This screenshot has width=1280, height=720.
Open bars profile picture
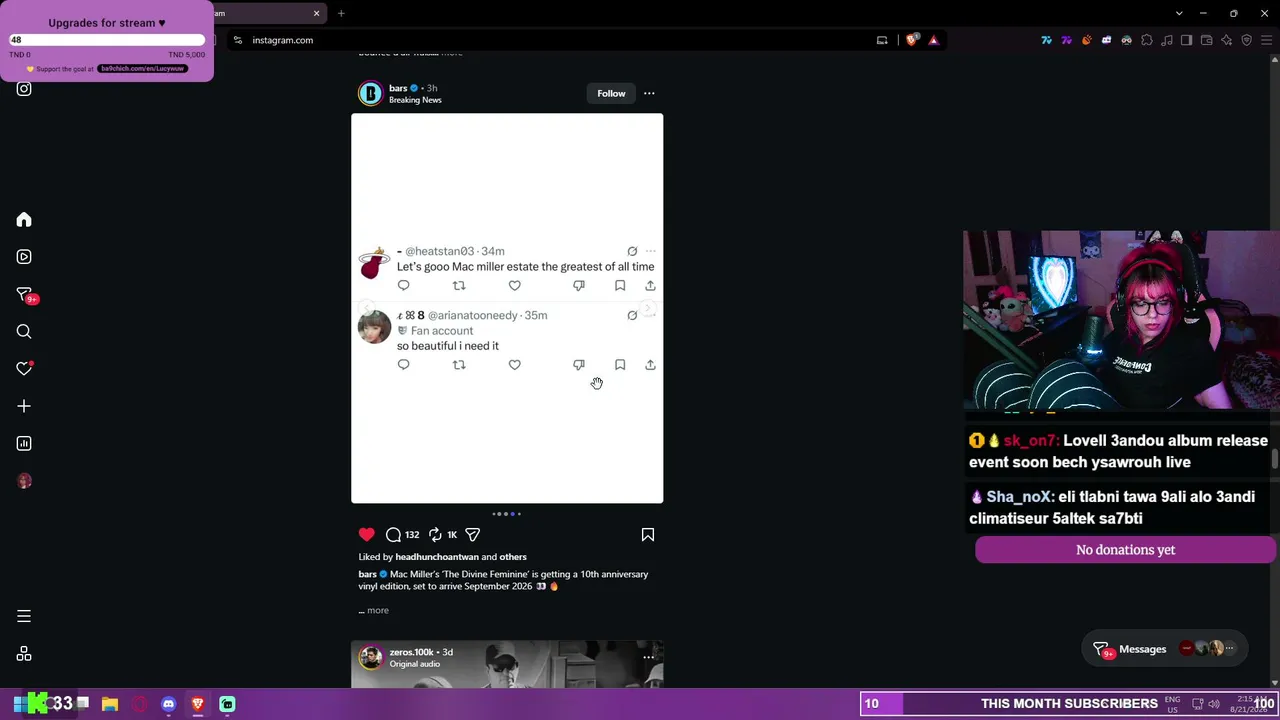[x=370, y=94]
